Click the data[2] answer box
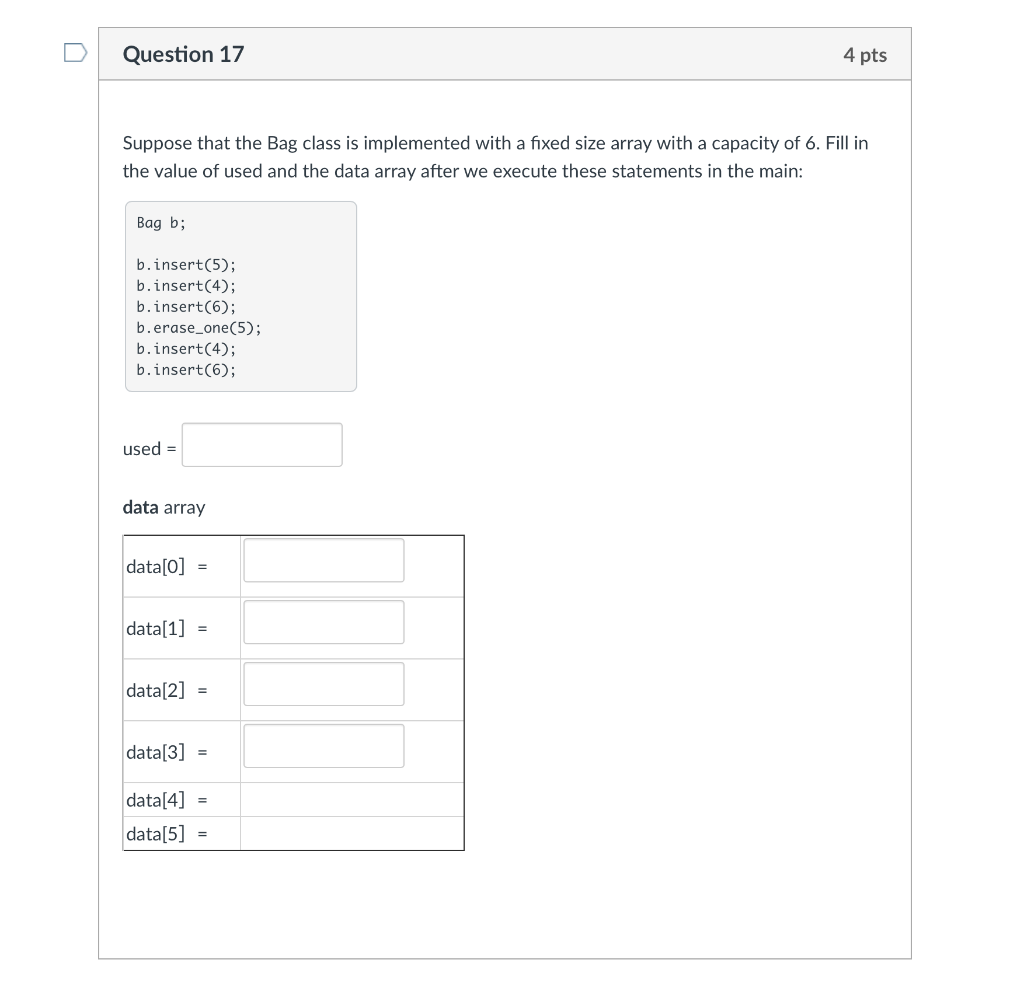The width and height of the screenshot is (1024, 984). click(x=323, y=684)
